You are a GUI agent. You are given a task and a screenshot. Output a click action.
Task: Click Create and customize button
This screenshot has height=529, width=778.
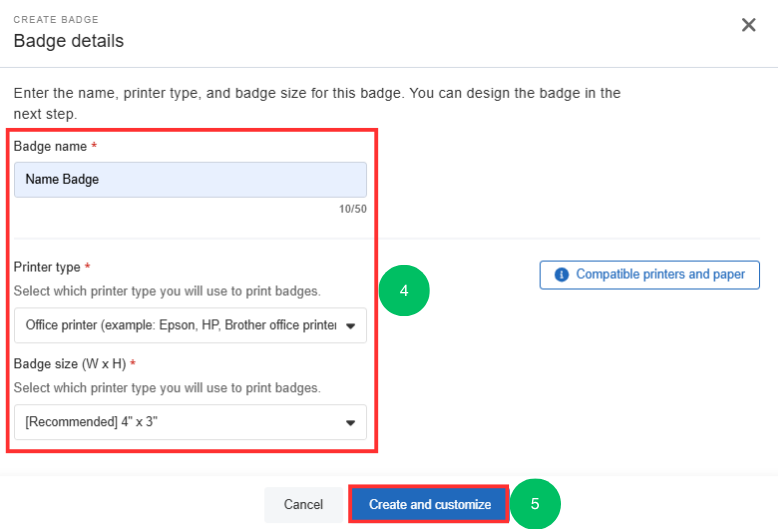[x=430, y=504]
